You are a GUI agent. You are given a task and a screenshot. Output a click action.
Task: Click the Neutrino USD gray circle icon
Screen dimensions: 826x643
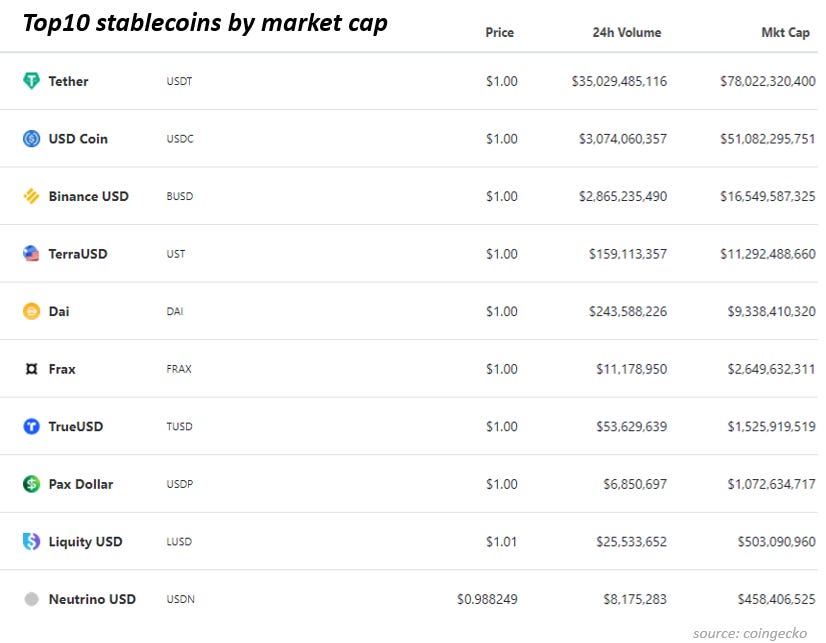[x=32, y=599]
